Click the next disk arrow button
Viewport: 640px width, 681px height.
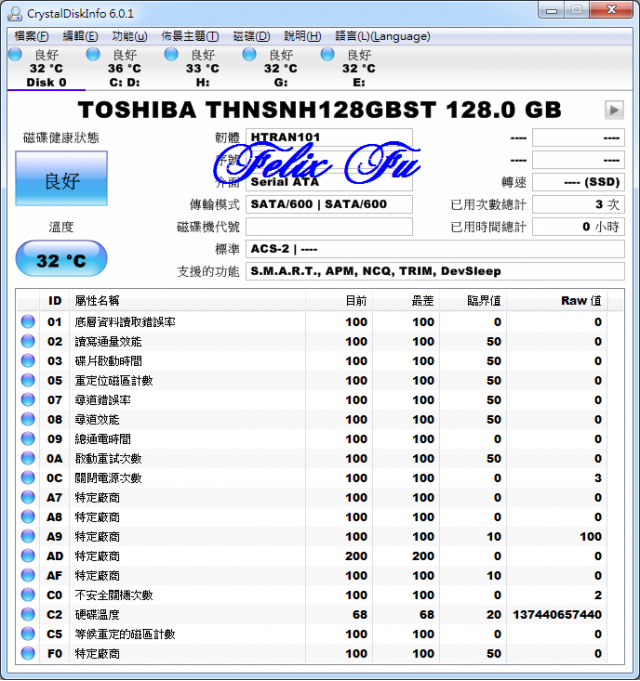(x=614, y=110)
